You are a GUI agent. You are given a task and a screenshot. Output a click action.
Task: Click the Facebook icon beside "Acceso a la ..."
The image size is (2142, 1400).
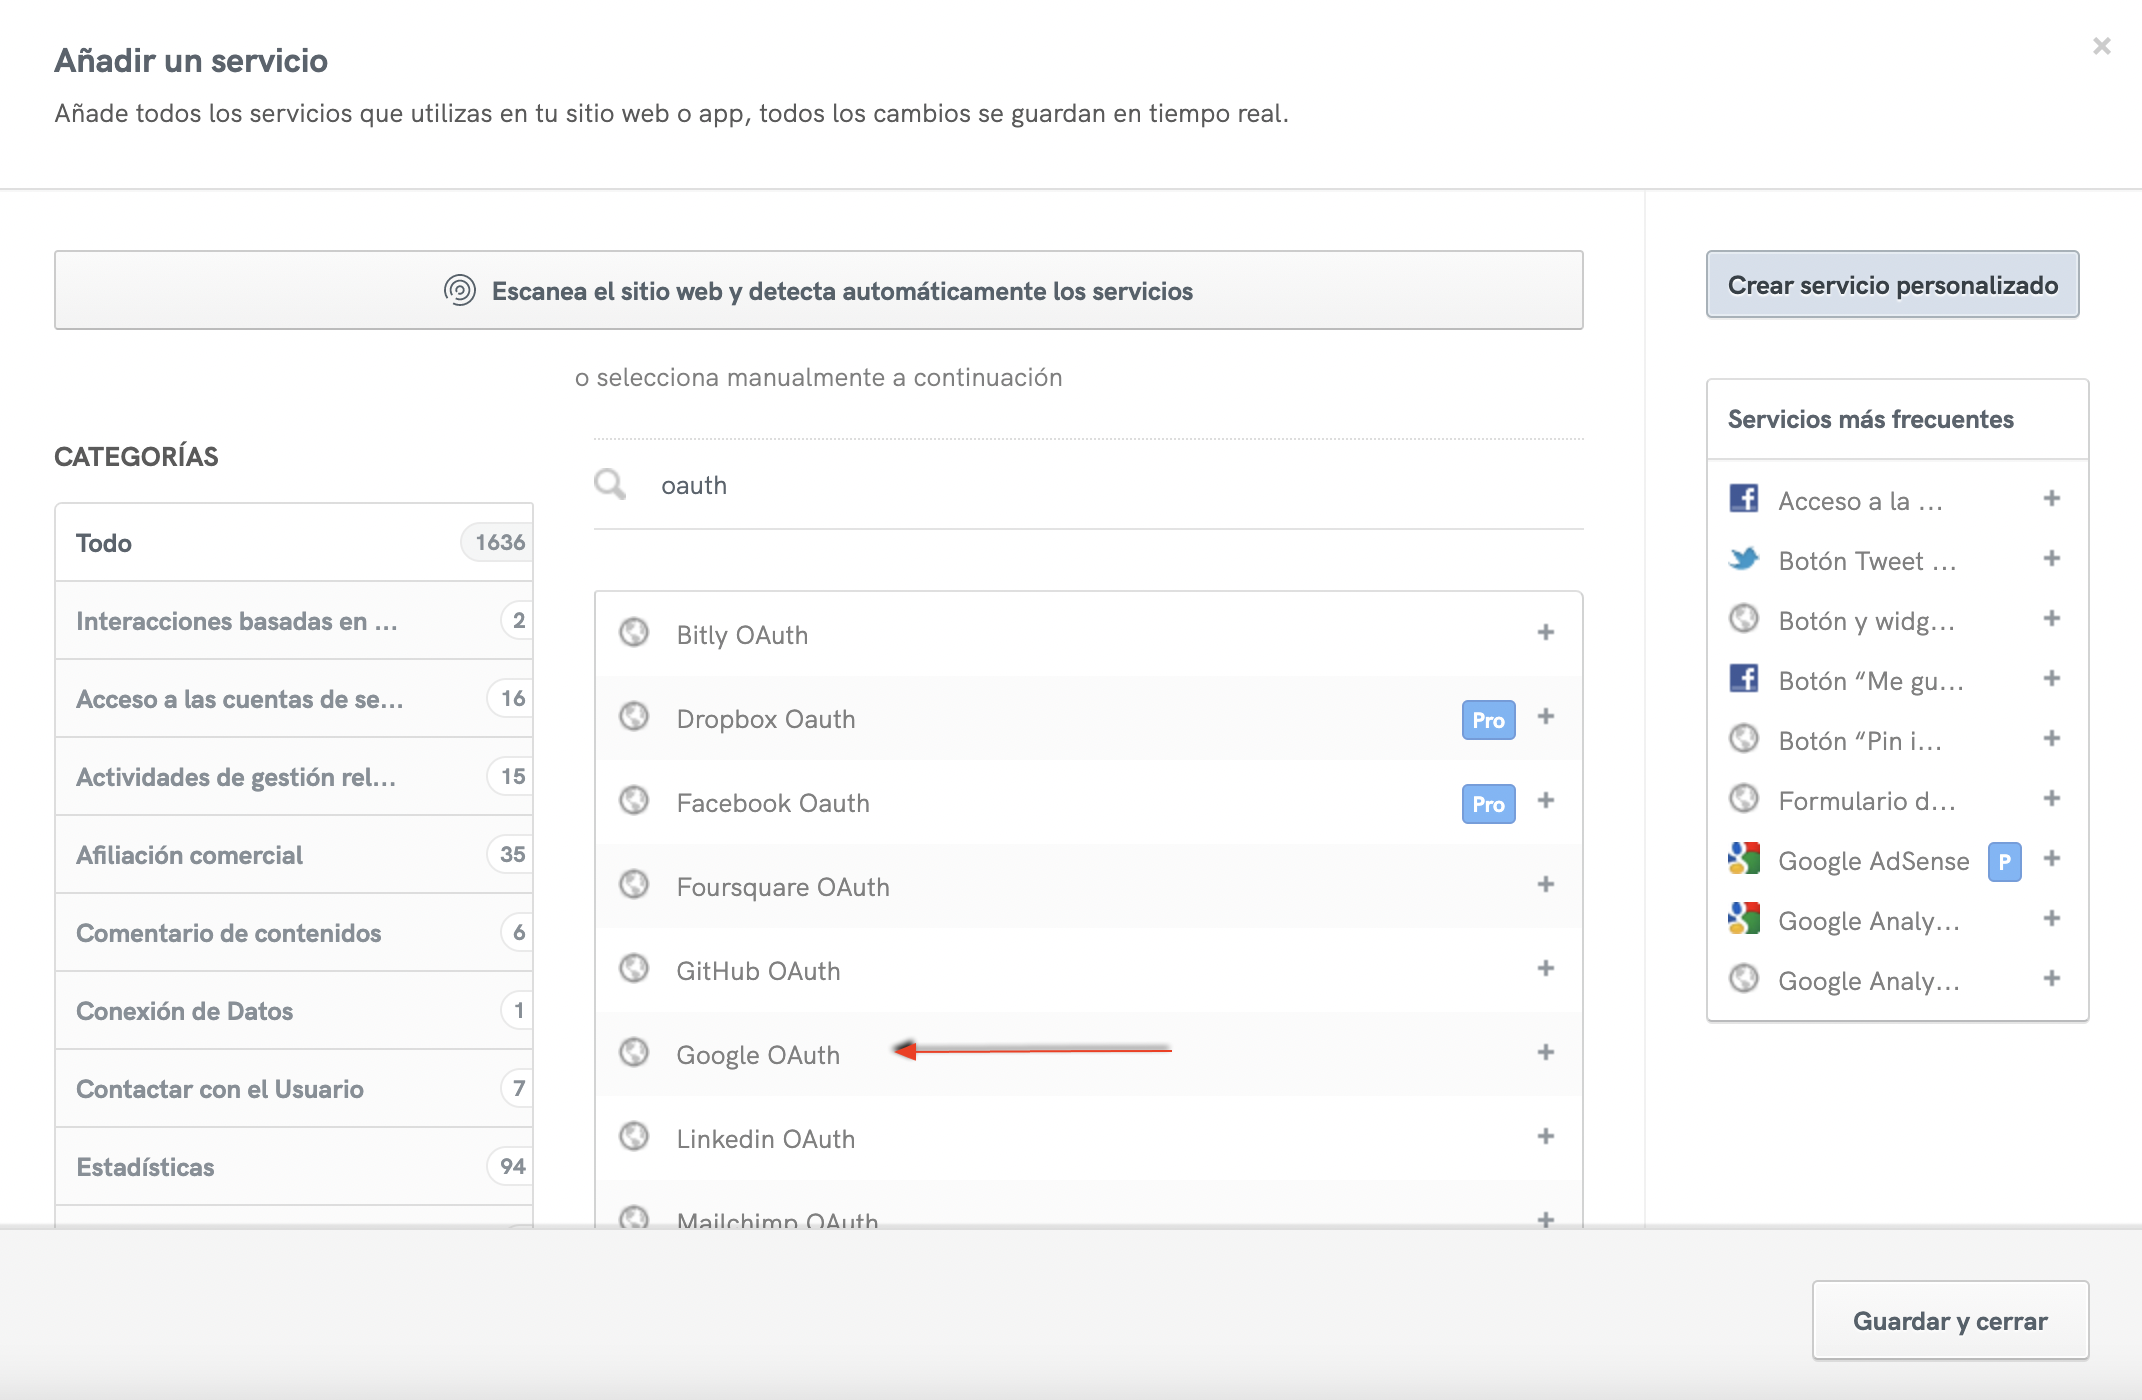click(1743, 500)
